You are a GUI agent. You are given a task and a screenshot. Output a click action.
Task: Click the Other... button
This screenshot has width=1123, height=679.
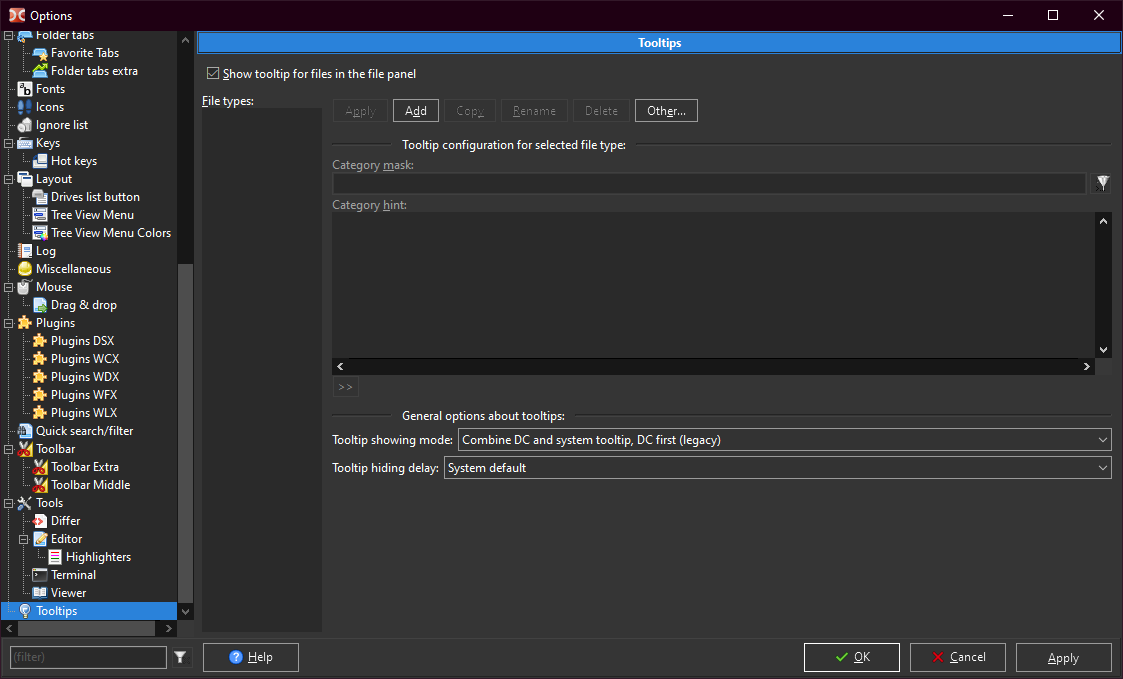(666, 111)
